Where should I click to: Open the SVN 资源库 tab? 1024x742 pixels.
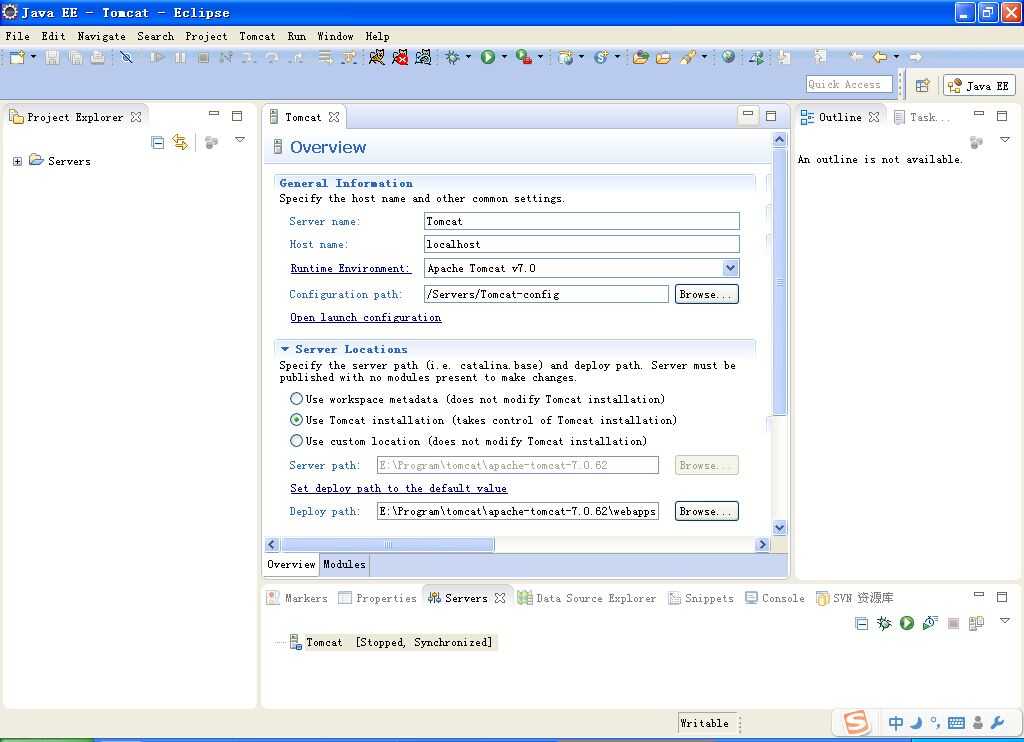tap(855, 598)
